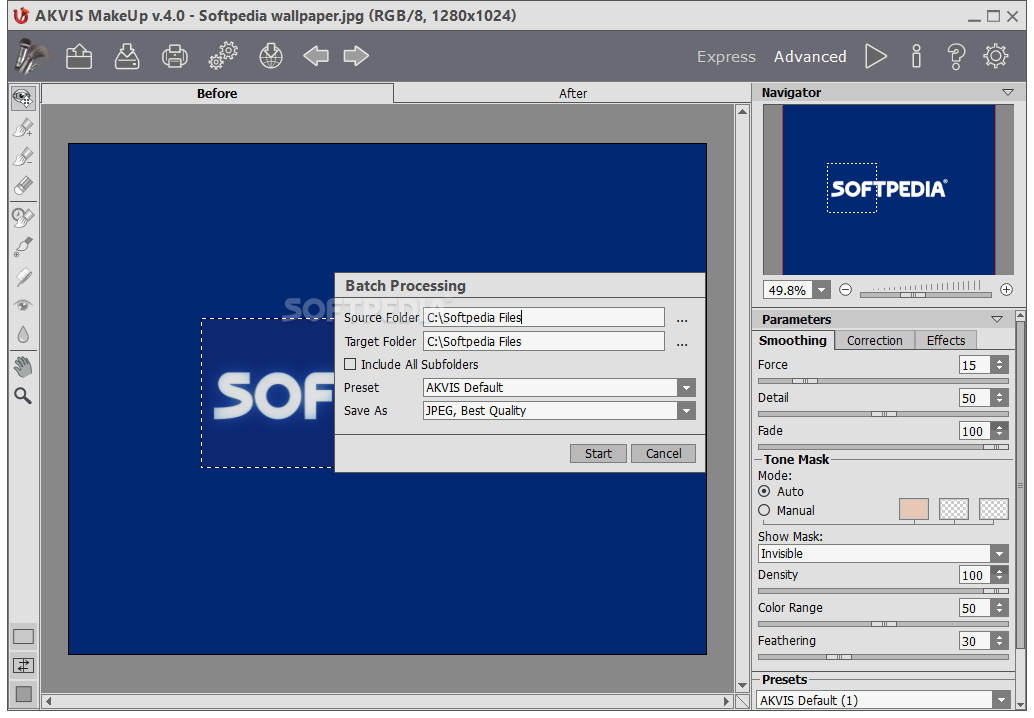Browse for Source Folder
The image size is (1034, 718).
pos(682,320)
